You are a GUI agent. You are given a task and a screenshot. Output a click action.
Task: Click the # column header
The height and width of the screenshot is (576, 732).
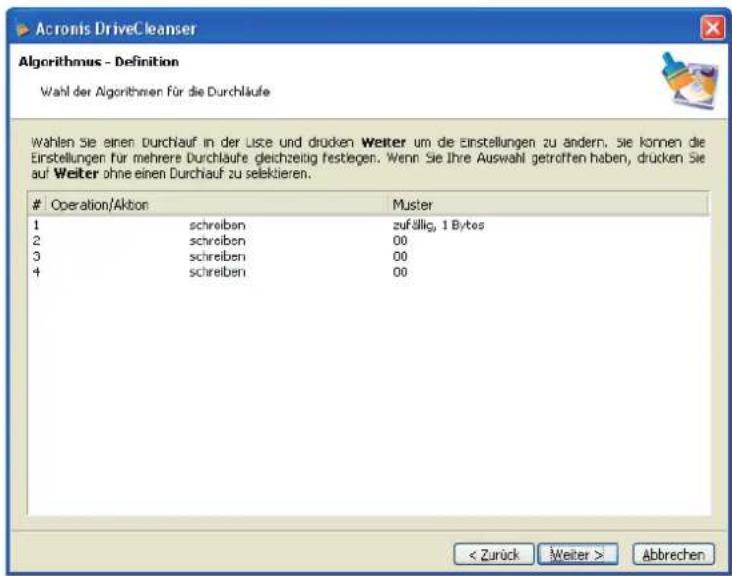(x=37, y=205)
